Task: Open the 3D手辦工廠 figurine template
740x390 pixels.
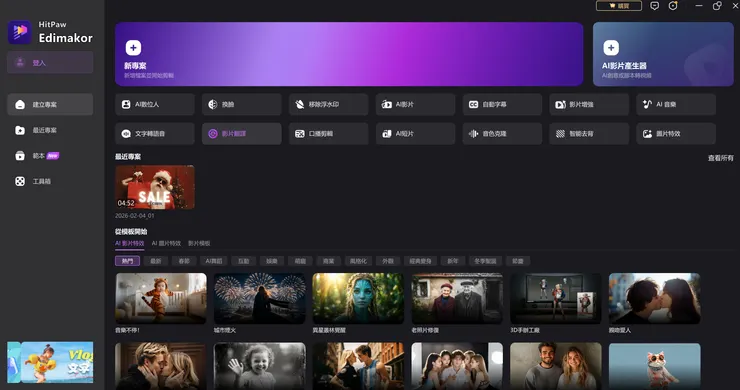Action: [555, 298]
